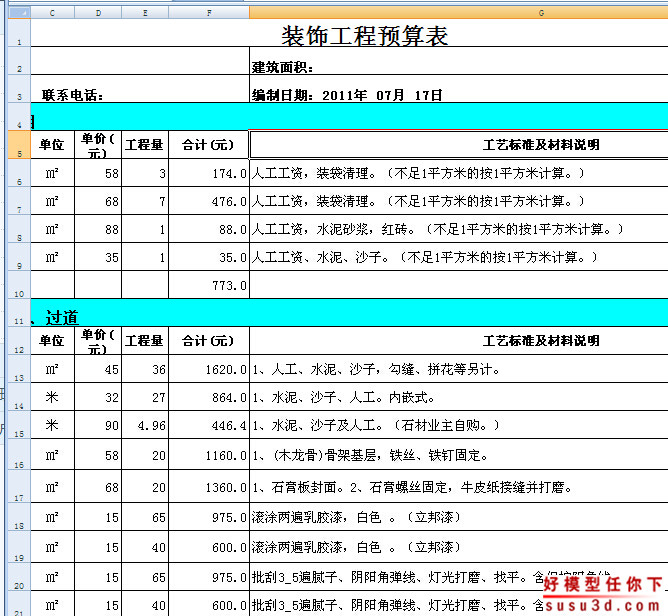Viewport: 668px width, 616px height.
Task: Select column D header
Action: point(98,13)
